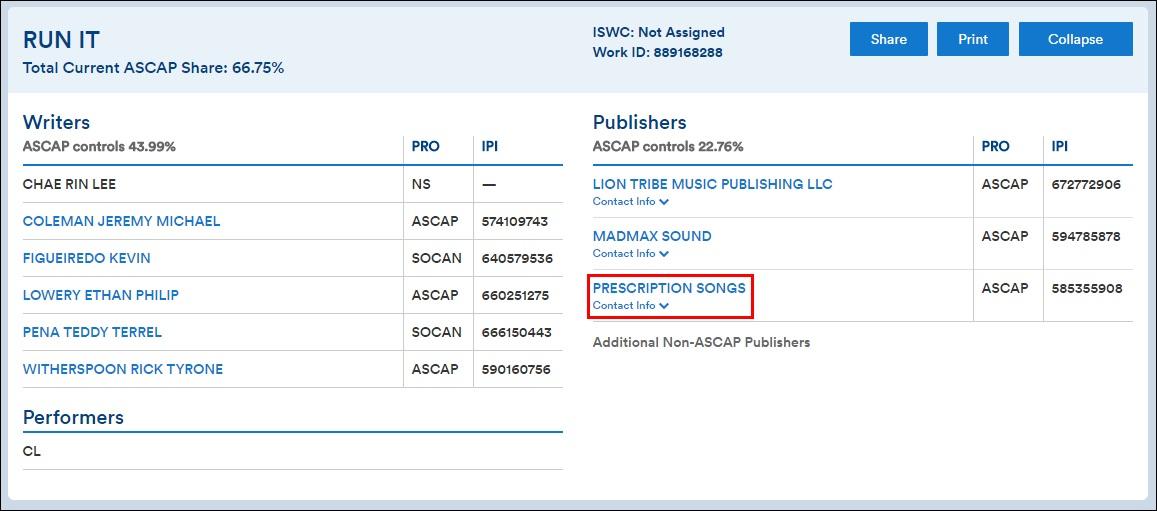The image size is (1157, 511).
Task: Open writer Figueiredo Kevin
Action: pyautogui.click(x=86, y=258)
